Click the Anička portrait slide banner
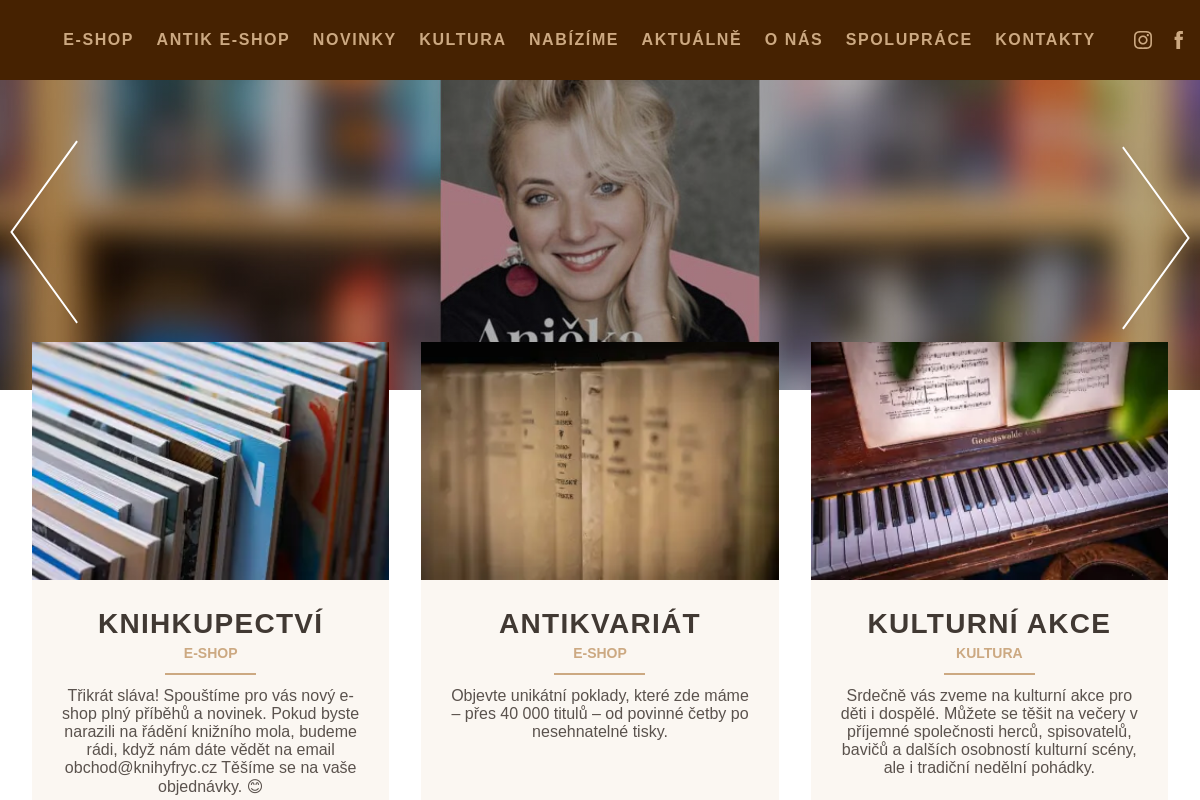 [600, 211]
